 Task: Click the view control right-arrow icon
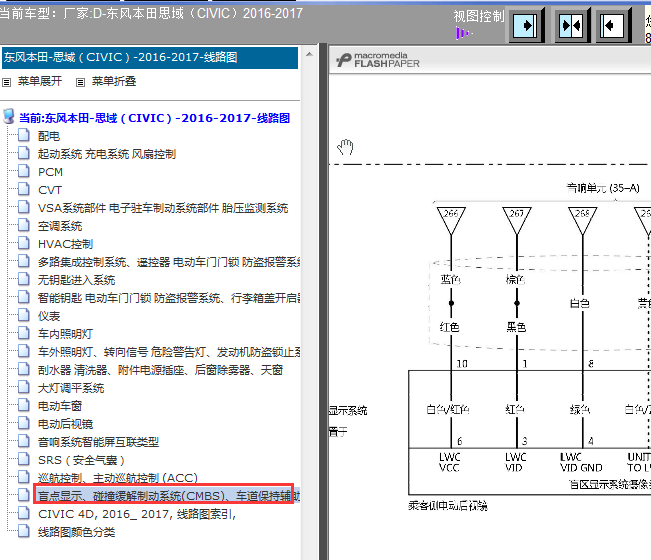(525, 26)
